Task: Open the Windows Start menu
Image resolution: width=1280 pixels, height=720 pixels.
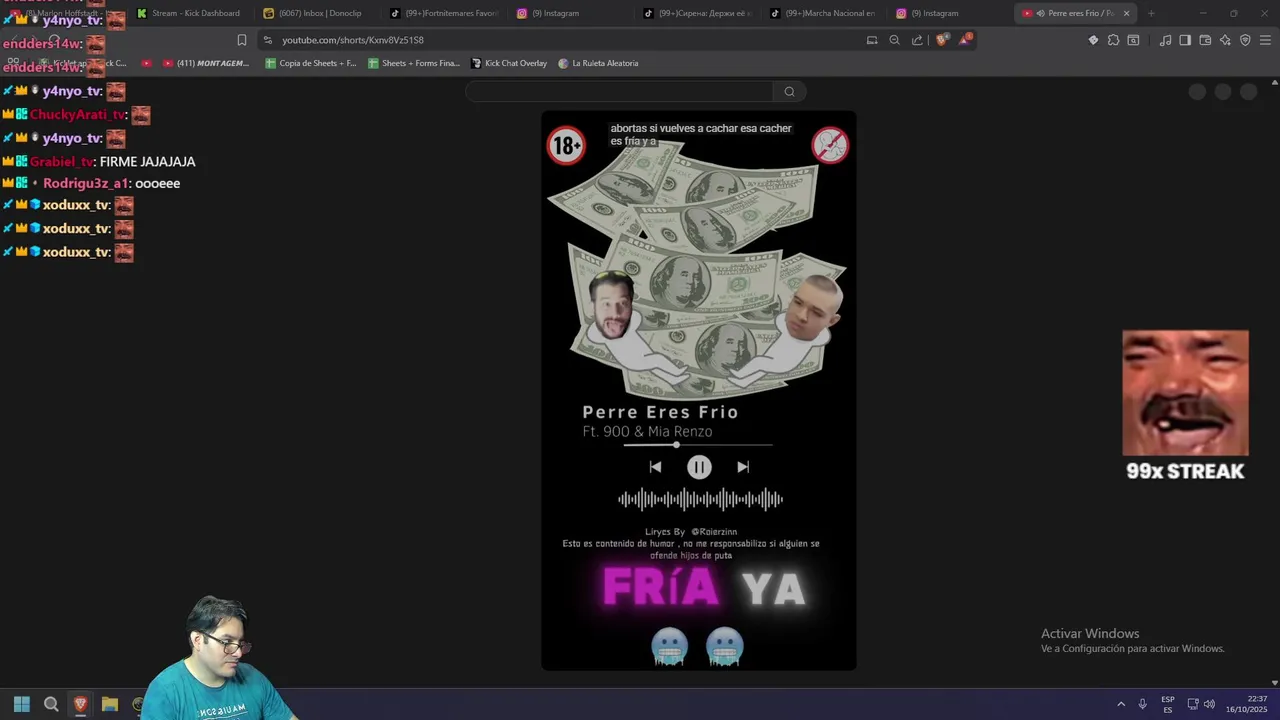Action: (22, 704)
